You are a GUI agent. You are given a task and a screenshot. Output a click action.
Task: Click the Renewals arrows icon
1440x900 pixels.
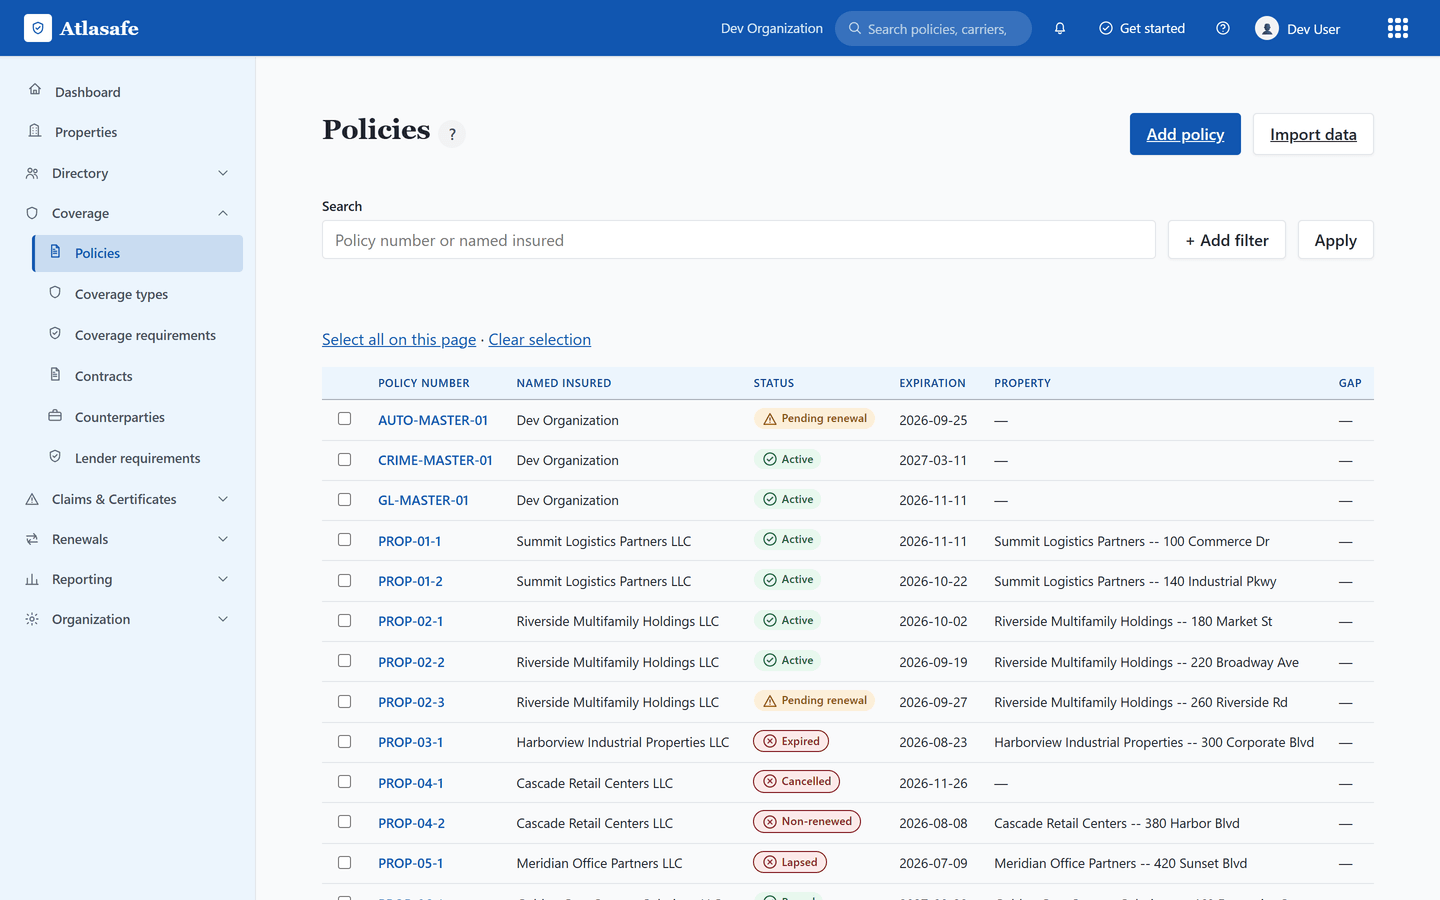coord(32,539)
